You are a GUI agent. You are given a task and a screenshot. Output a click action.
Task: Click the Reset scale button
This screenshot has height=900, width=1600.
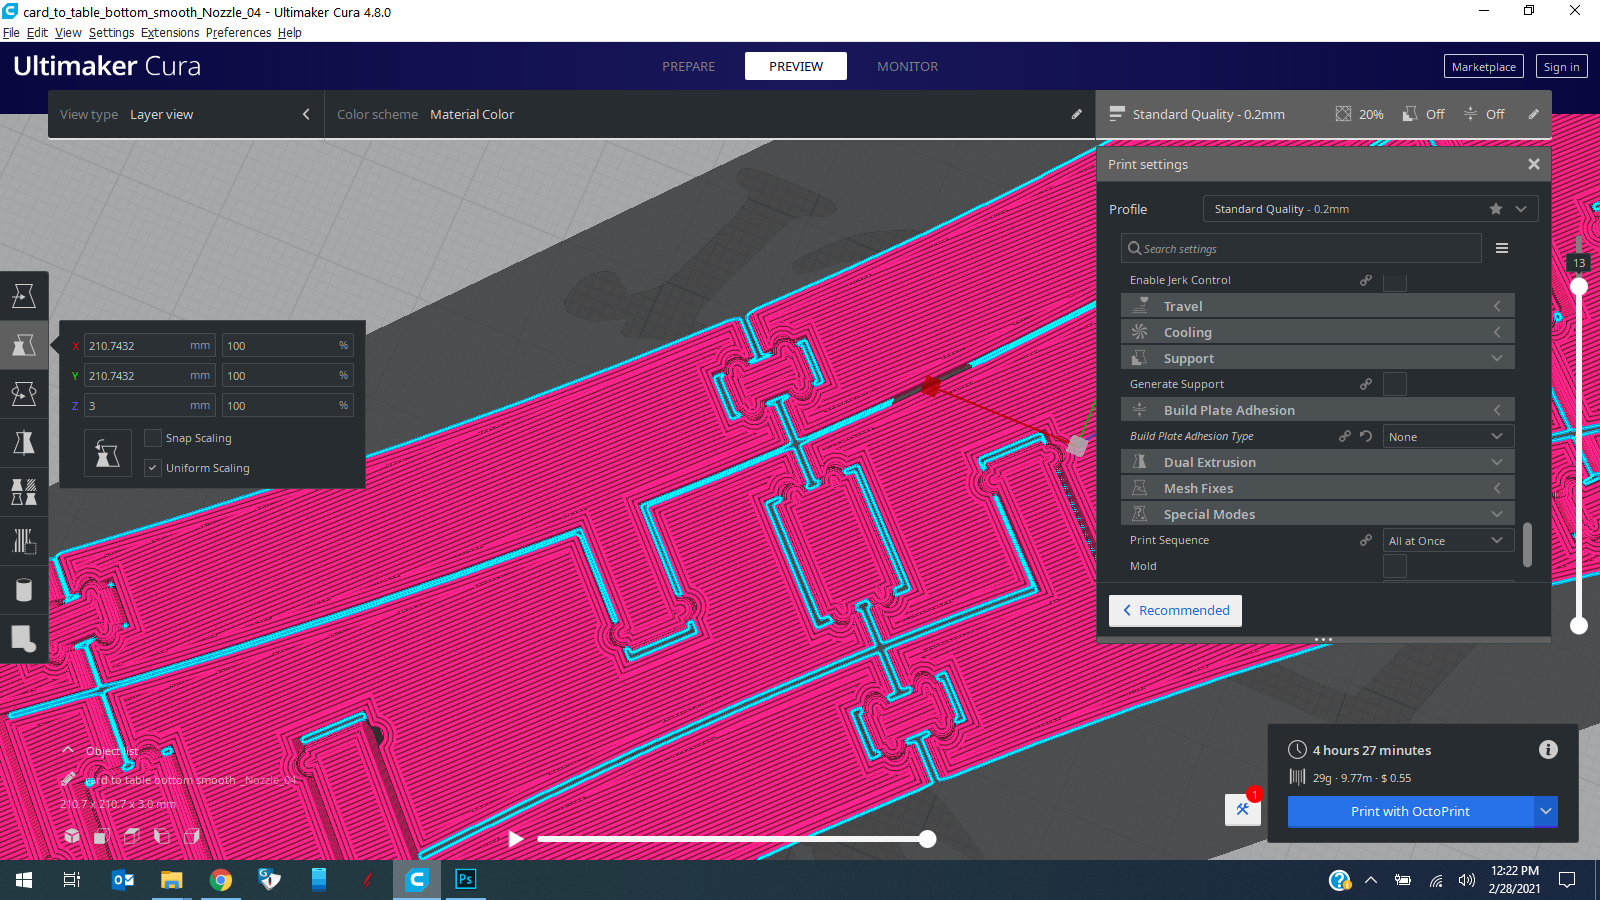point(108,453)
